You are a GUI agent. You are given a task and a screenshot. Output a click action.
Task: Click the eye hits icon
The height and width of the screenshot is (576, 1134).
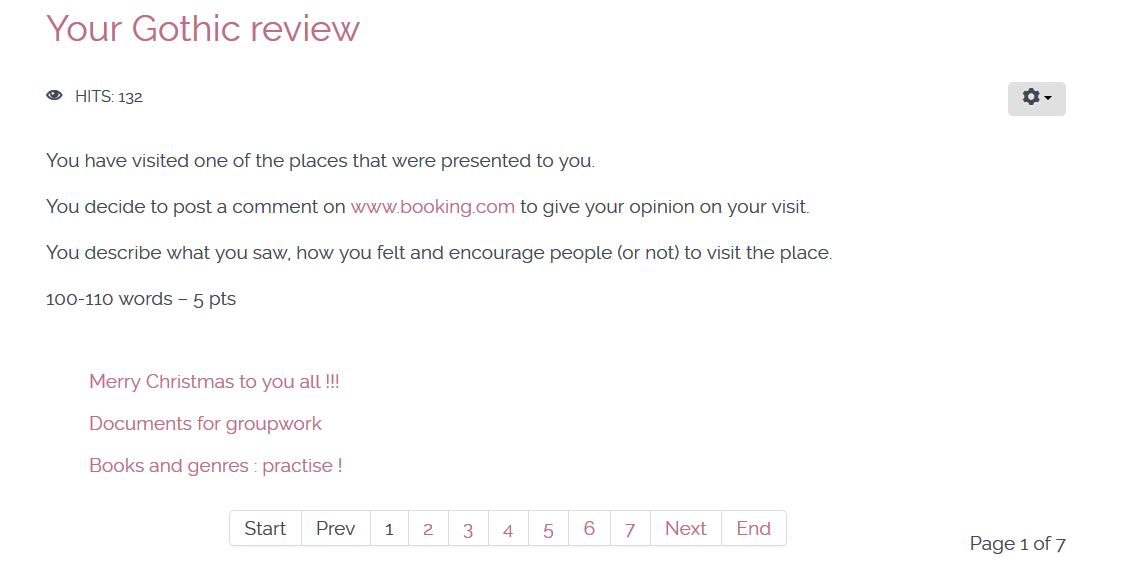point(54,96)
